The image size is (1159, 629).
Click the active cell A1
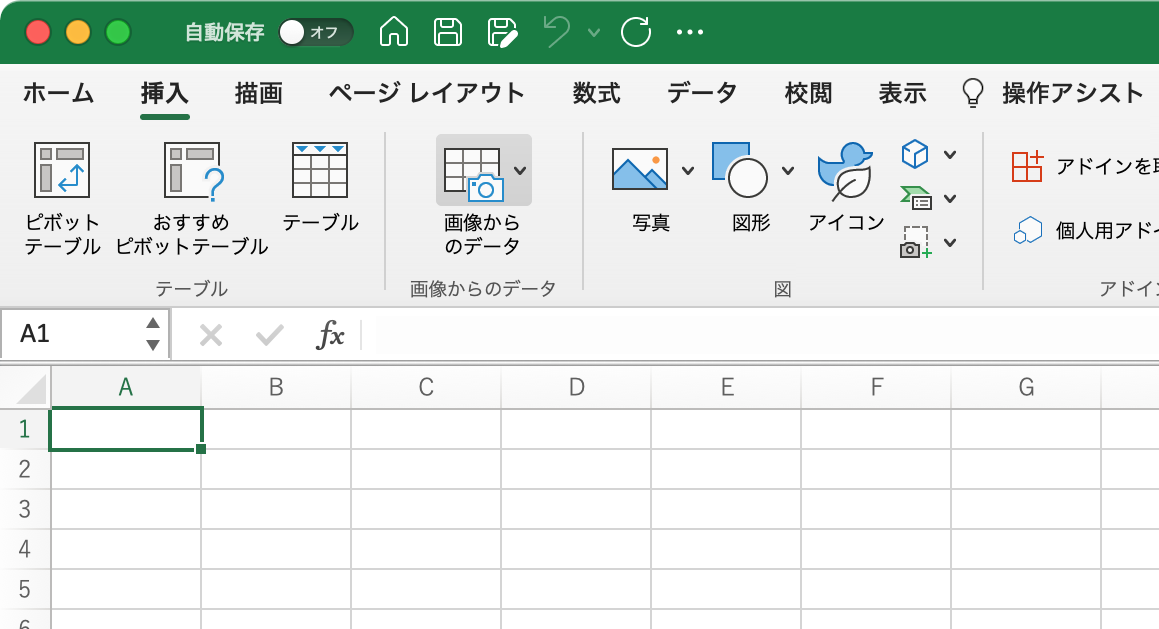(126, 429)
